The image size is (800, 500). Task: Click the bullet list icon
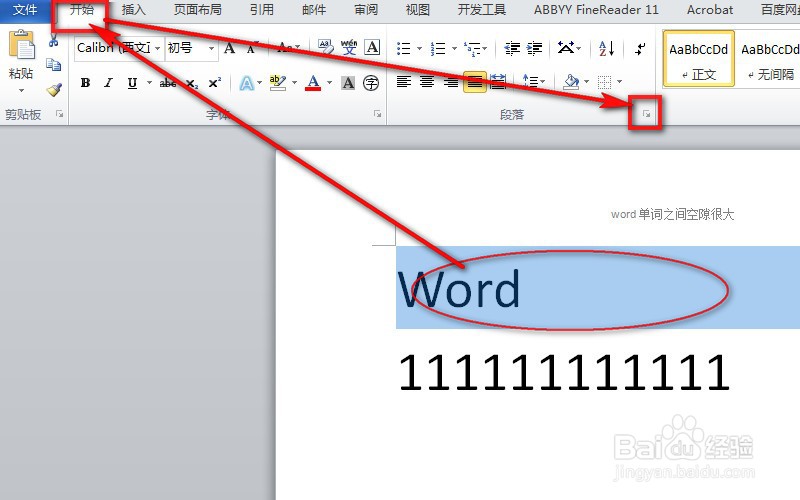click(404, 48)
